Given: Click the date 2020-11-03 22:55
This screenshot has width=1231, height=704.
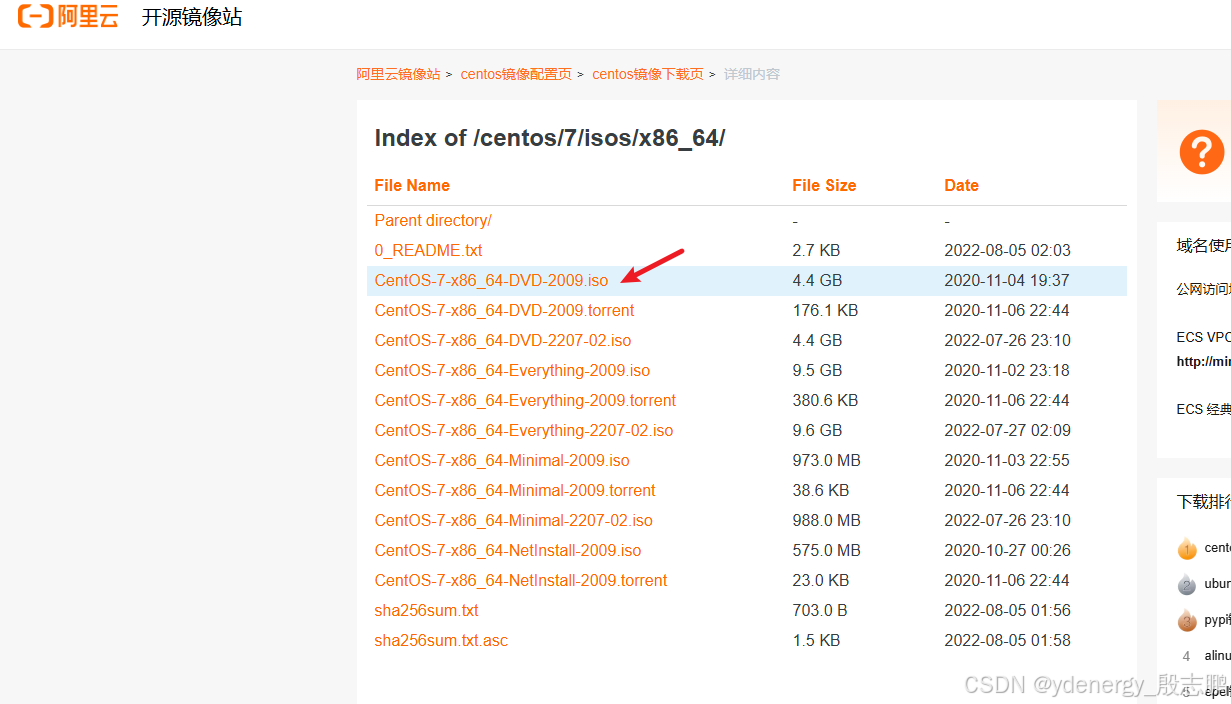Looking at the screenshot, I should coord(1007,460).
